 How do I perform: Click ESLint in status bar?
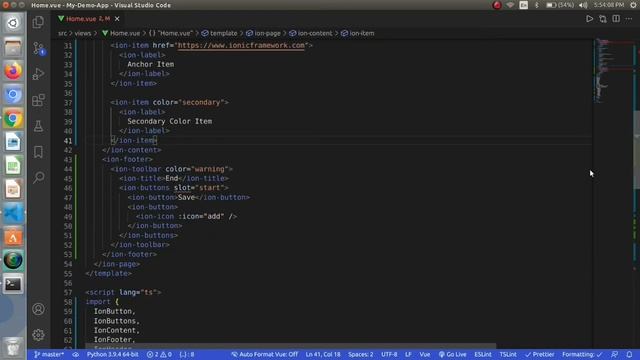point(483,354)
